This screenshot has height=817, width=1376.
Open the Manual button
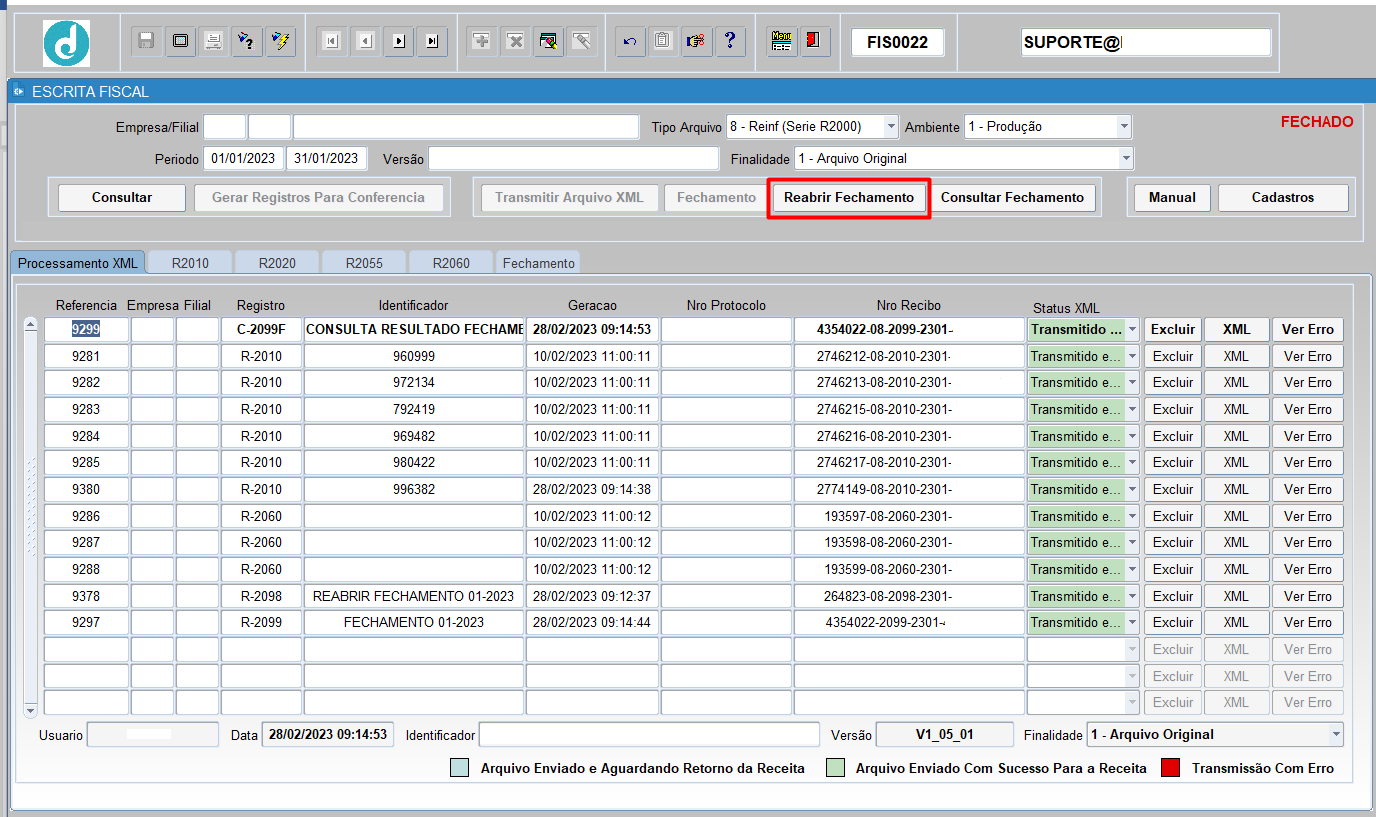pos(1172,198)
